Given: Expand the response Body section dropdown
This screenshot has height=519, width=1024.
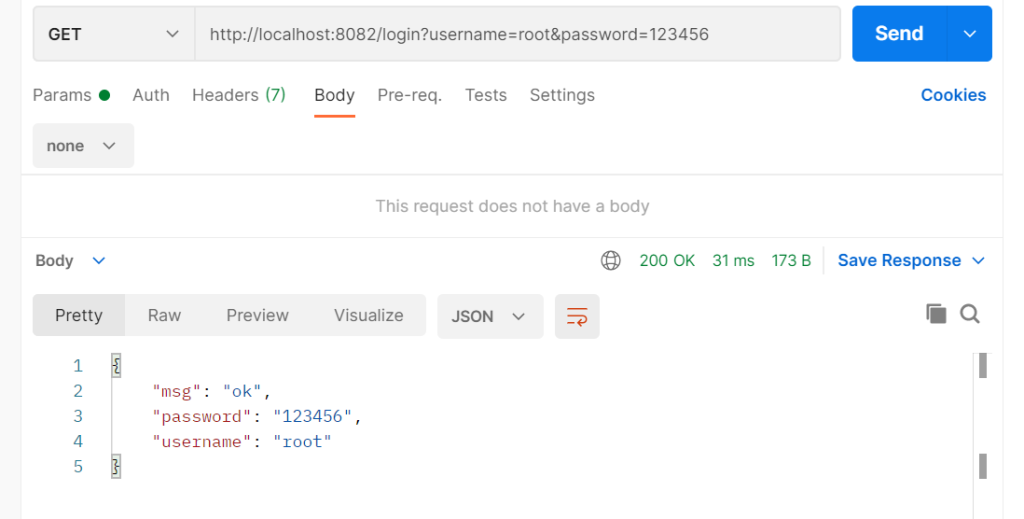Looking at the screenshot, I should pyautogui.click(x=70, y=261).
